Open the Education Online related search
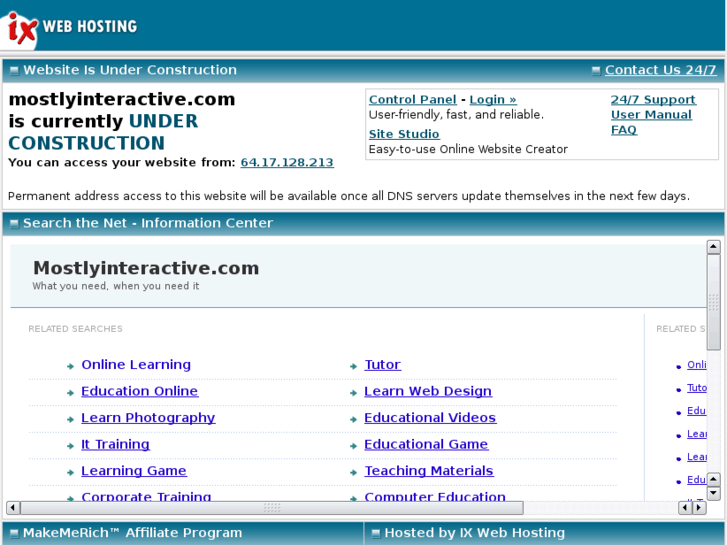The width and height of the screenshot is (727, 545). pyautogui.click(x=140, y=391)
